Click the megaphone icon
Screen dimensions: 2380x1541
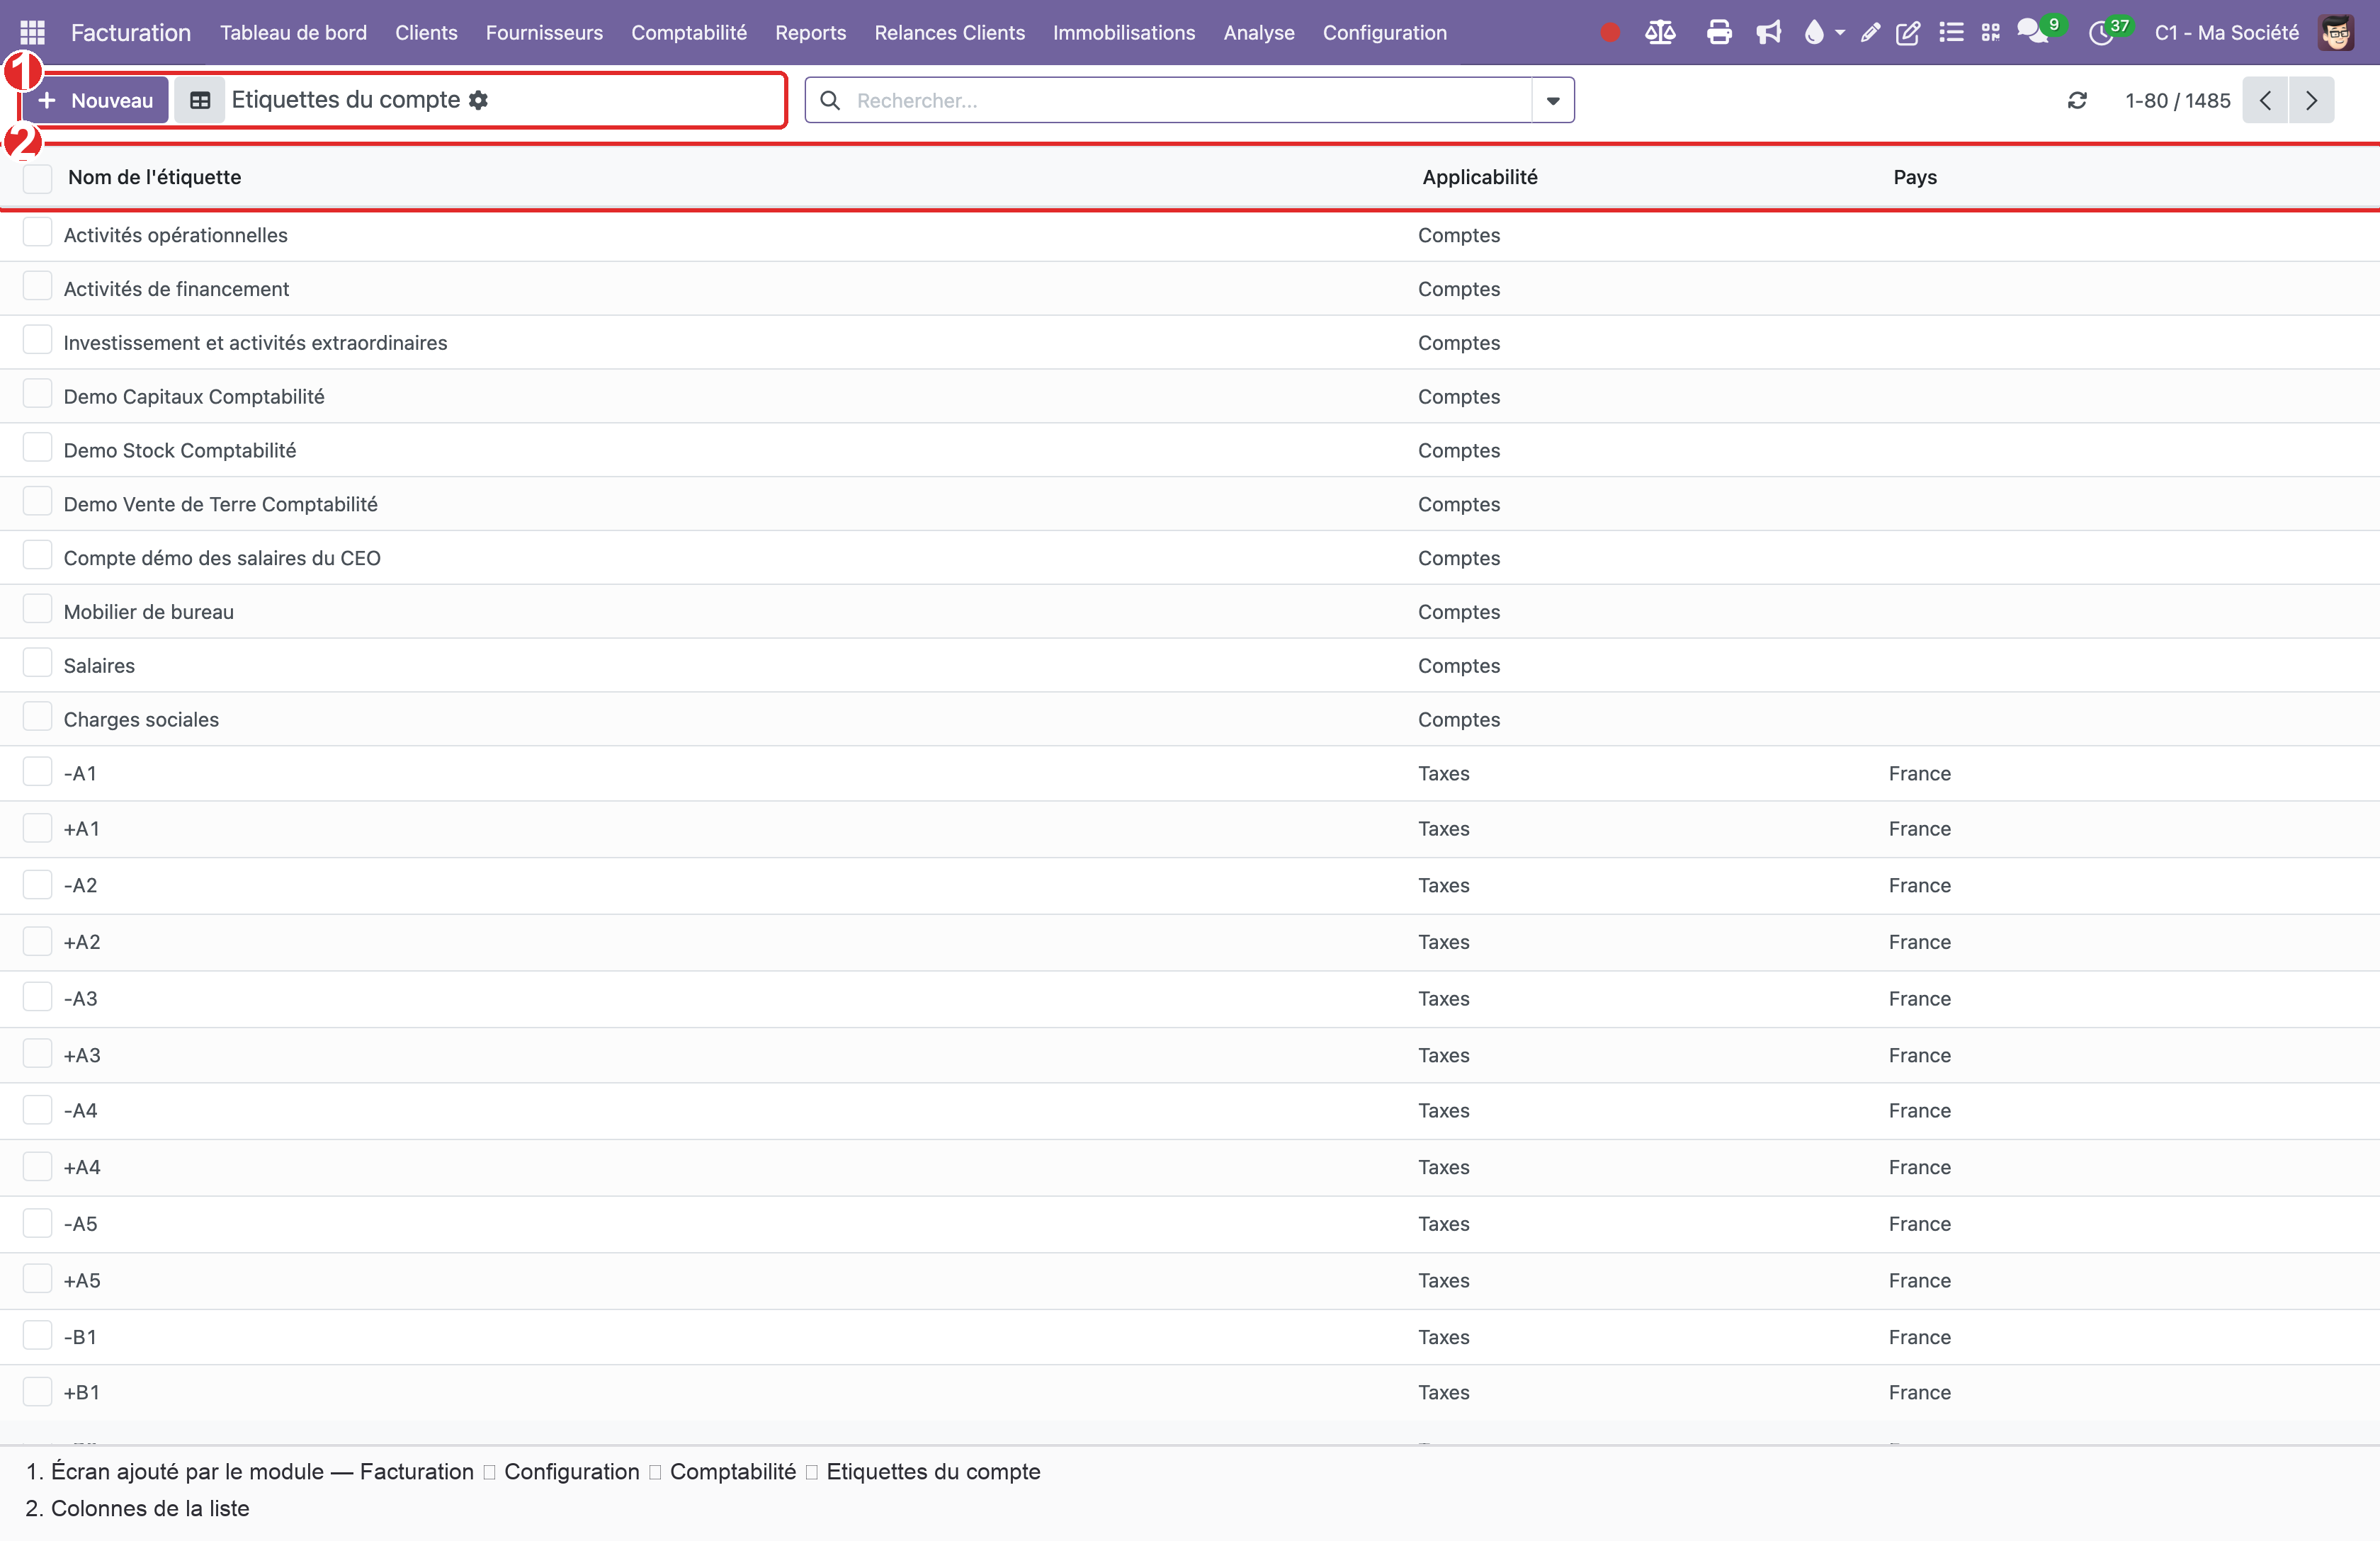(x=1768, y=32)
